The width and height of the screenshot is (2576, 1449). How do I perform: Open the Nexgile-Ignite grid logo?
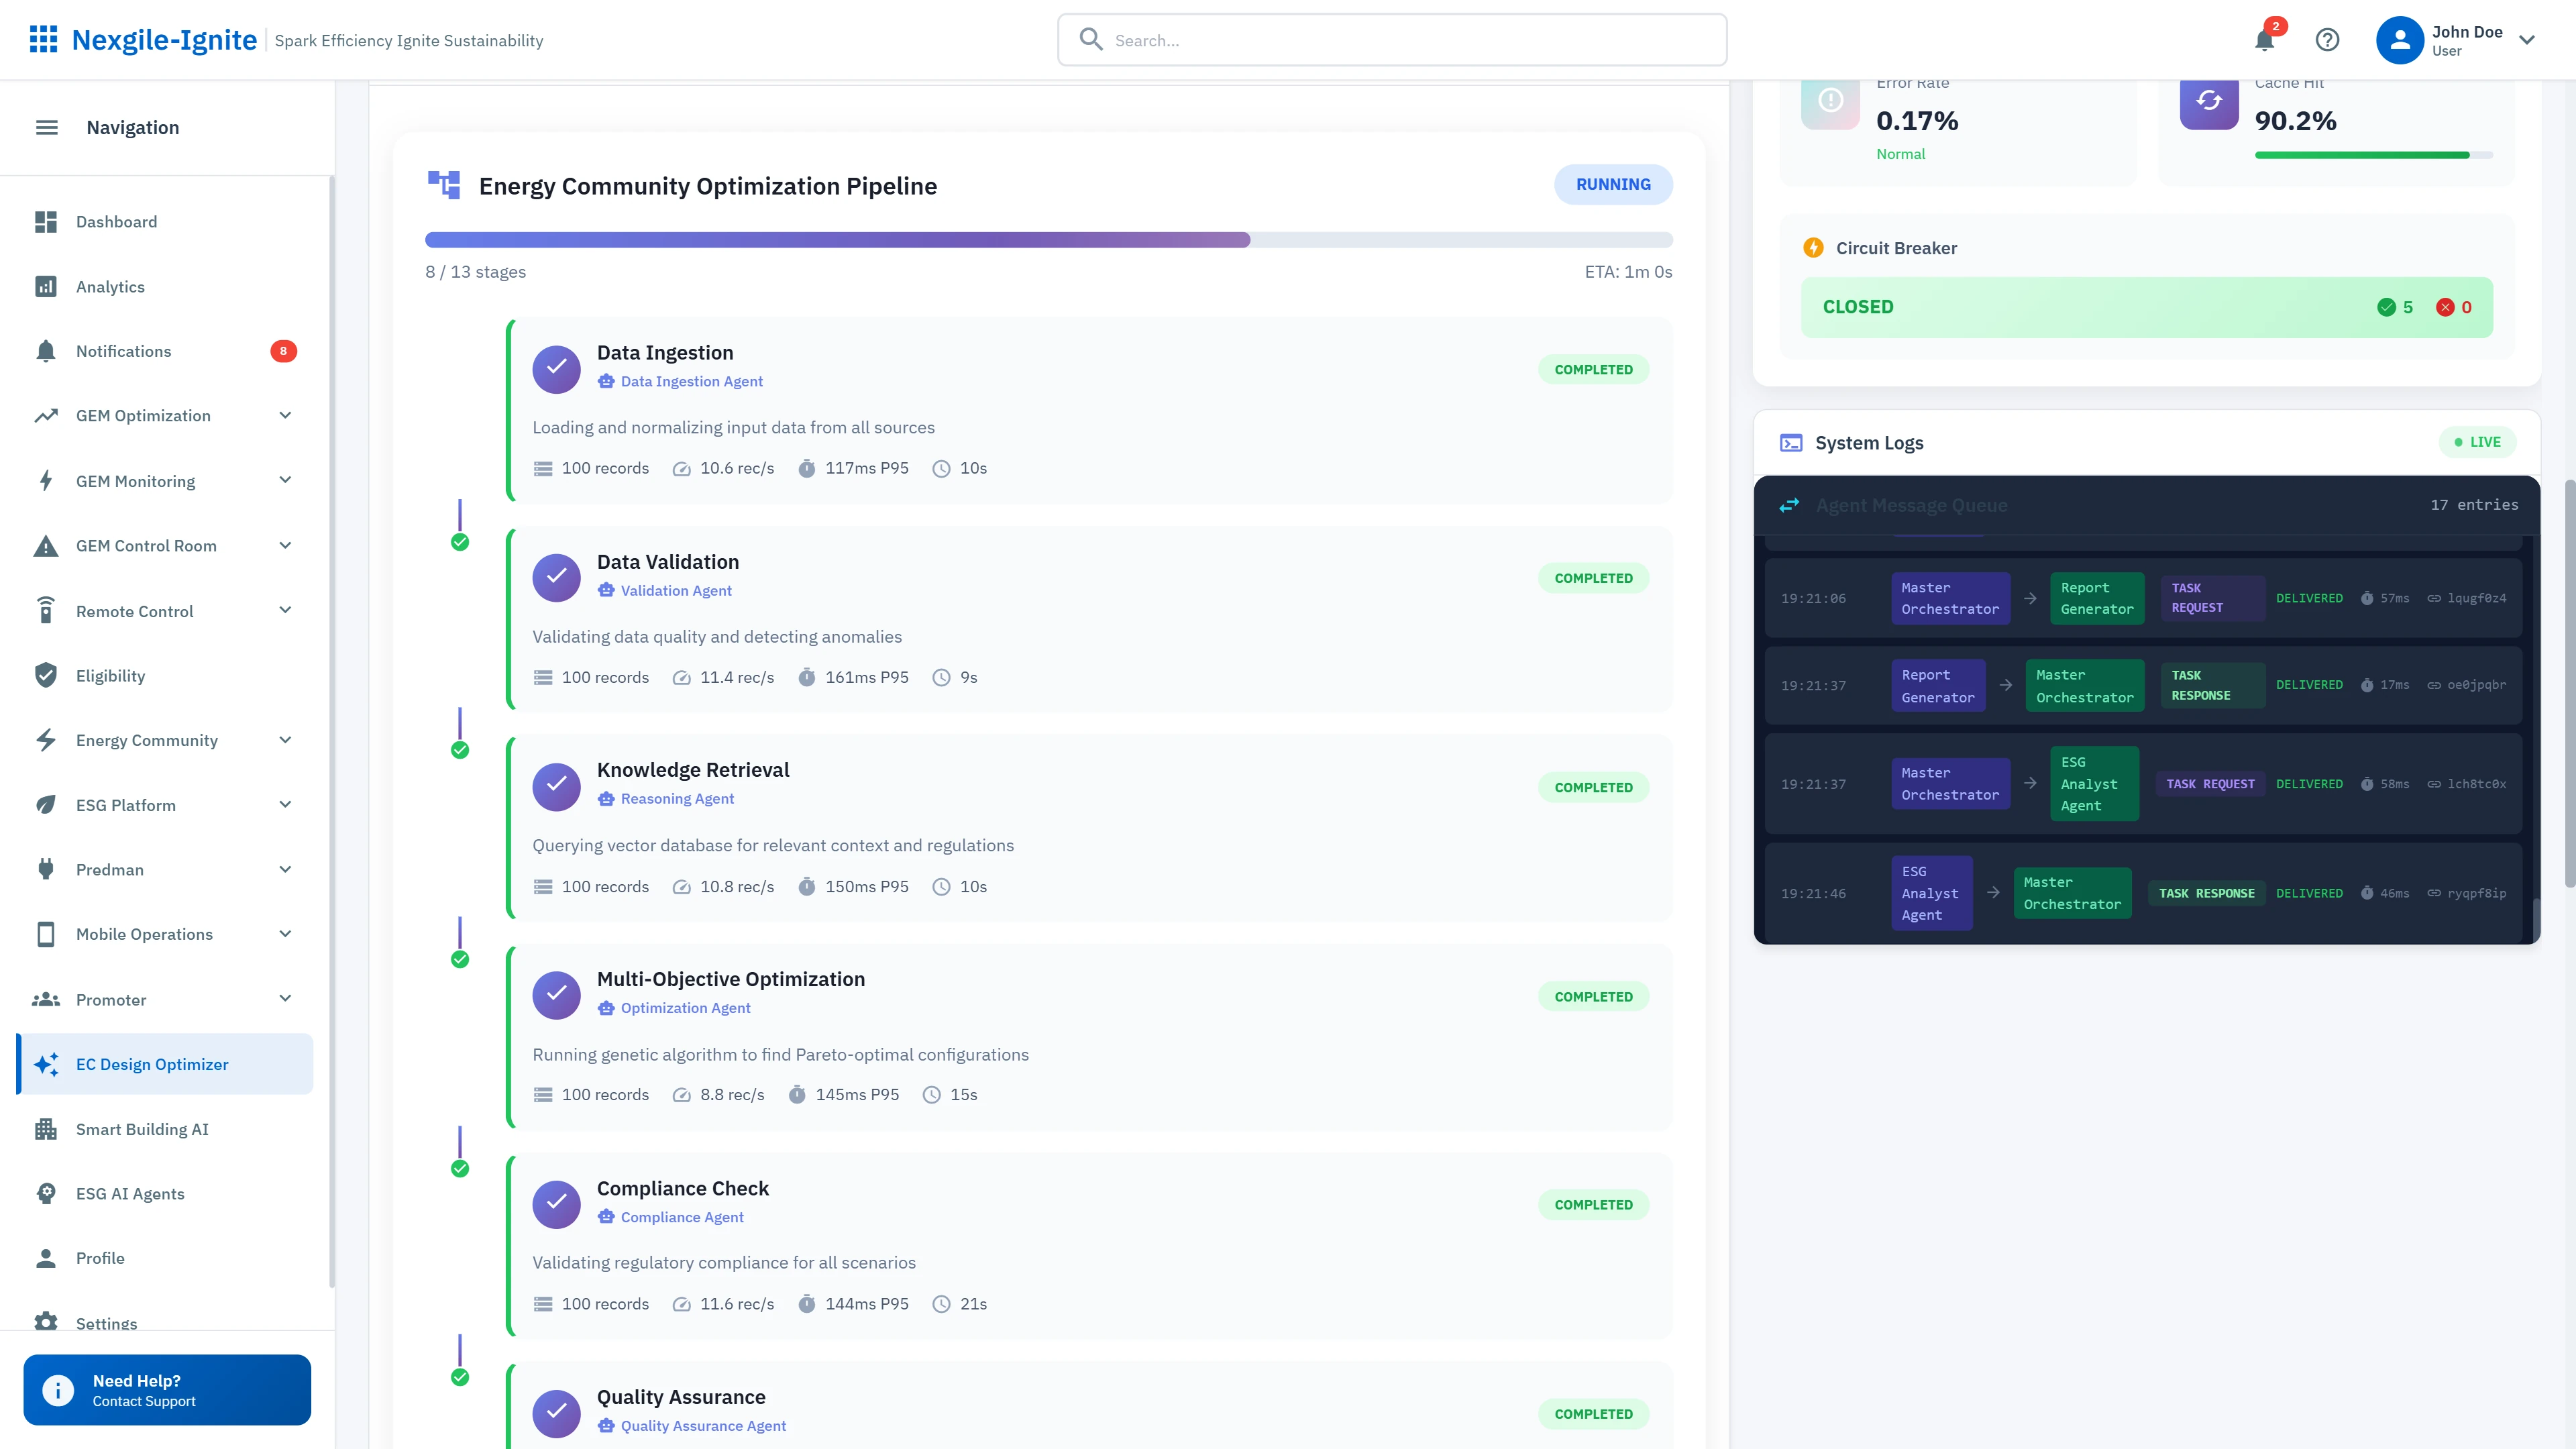(44, 39)
